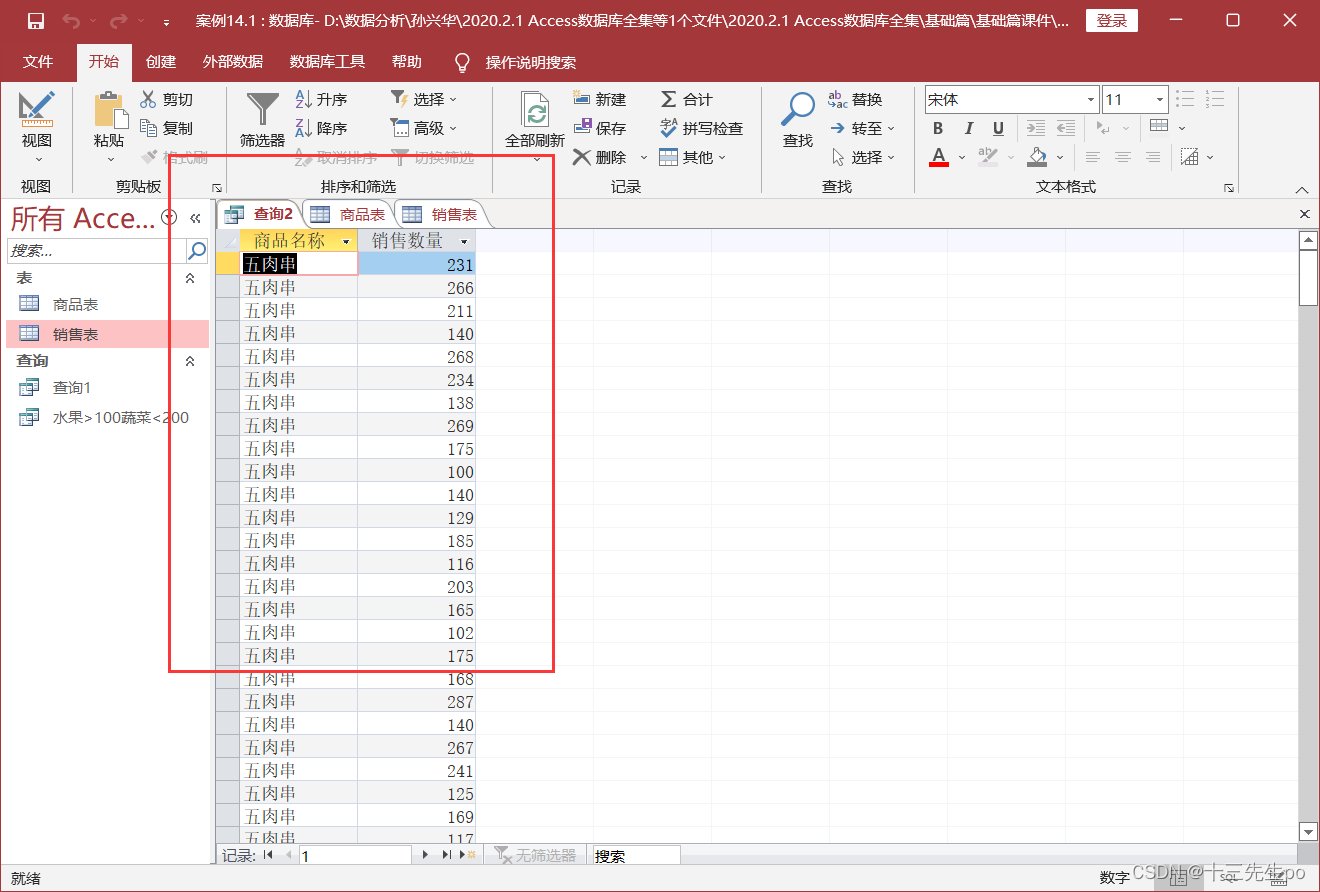The image size is (1320, 892).
Task: Switch to 商品表 document tab
Action: click(348, 214)
